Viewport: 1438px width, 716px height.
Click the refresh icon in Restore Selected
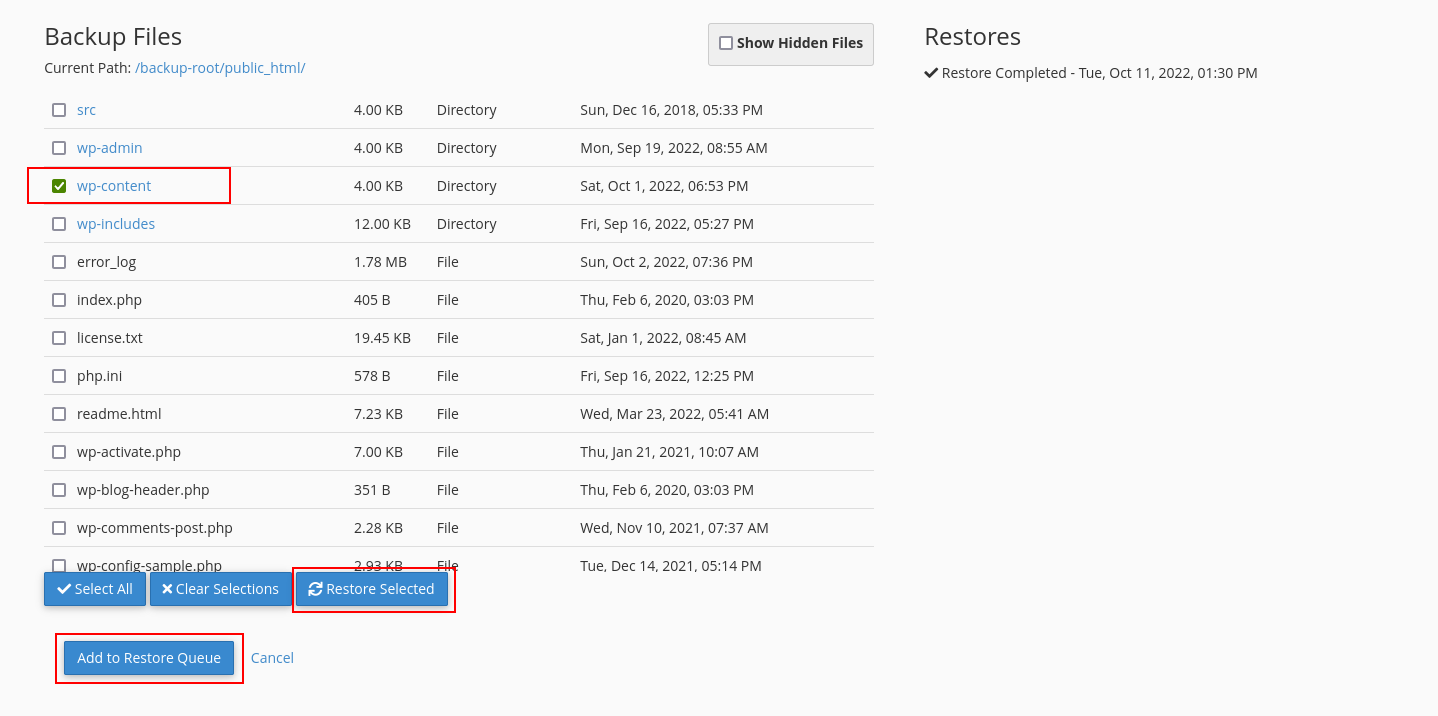click(x=315, y=589)
